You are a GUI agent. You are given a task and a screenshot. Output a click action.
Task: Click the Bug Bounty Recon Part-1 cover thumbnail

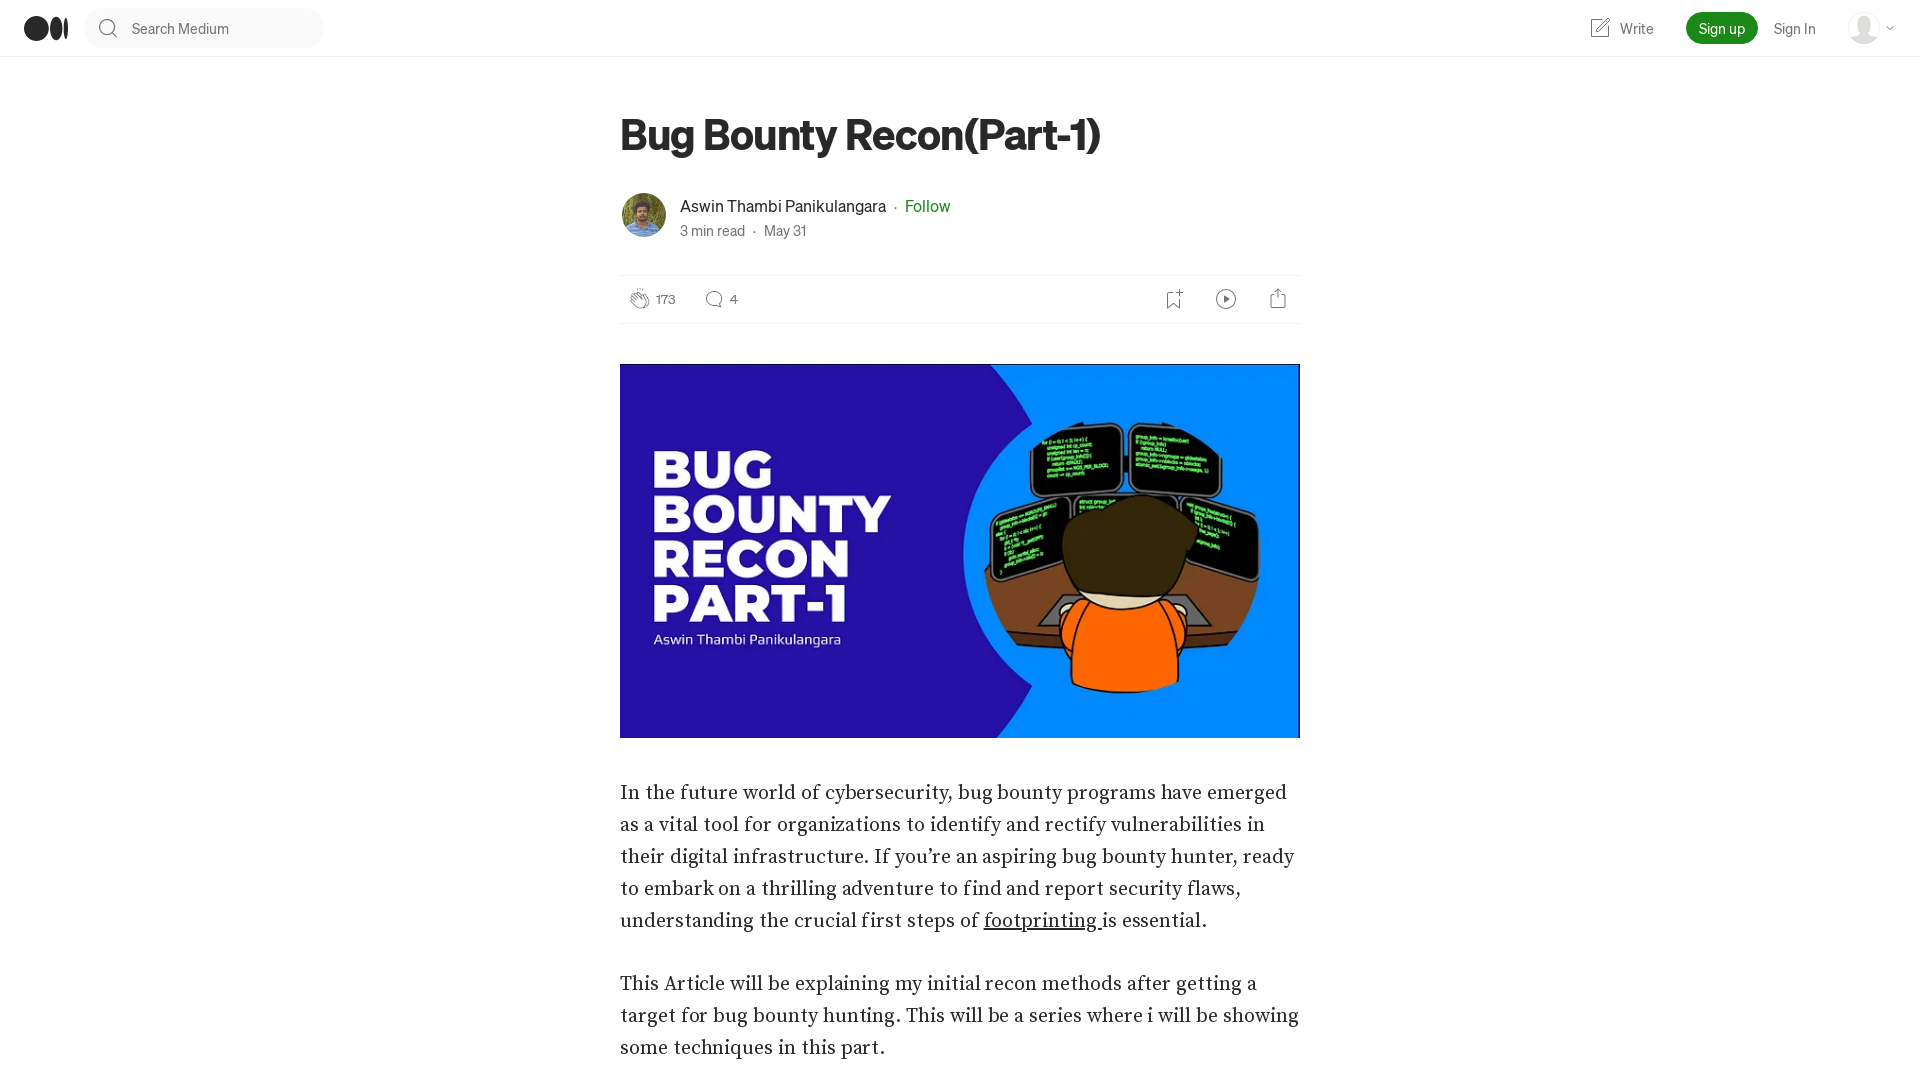[960, 551]
